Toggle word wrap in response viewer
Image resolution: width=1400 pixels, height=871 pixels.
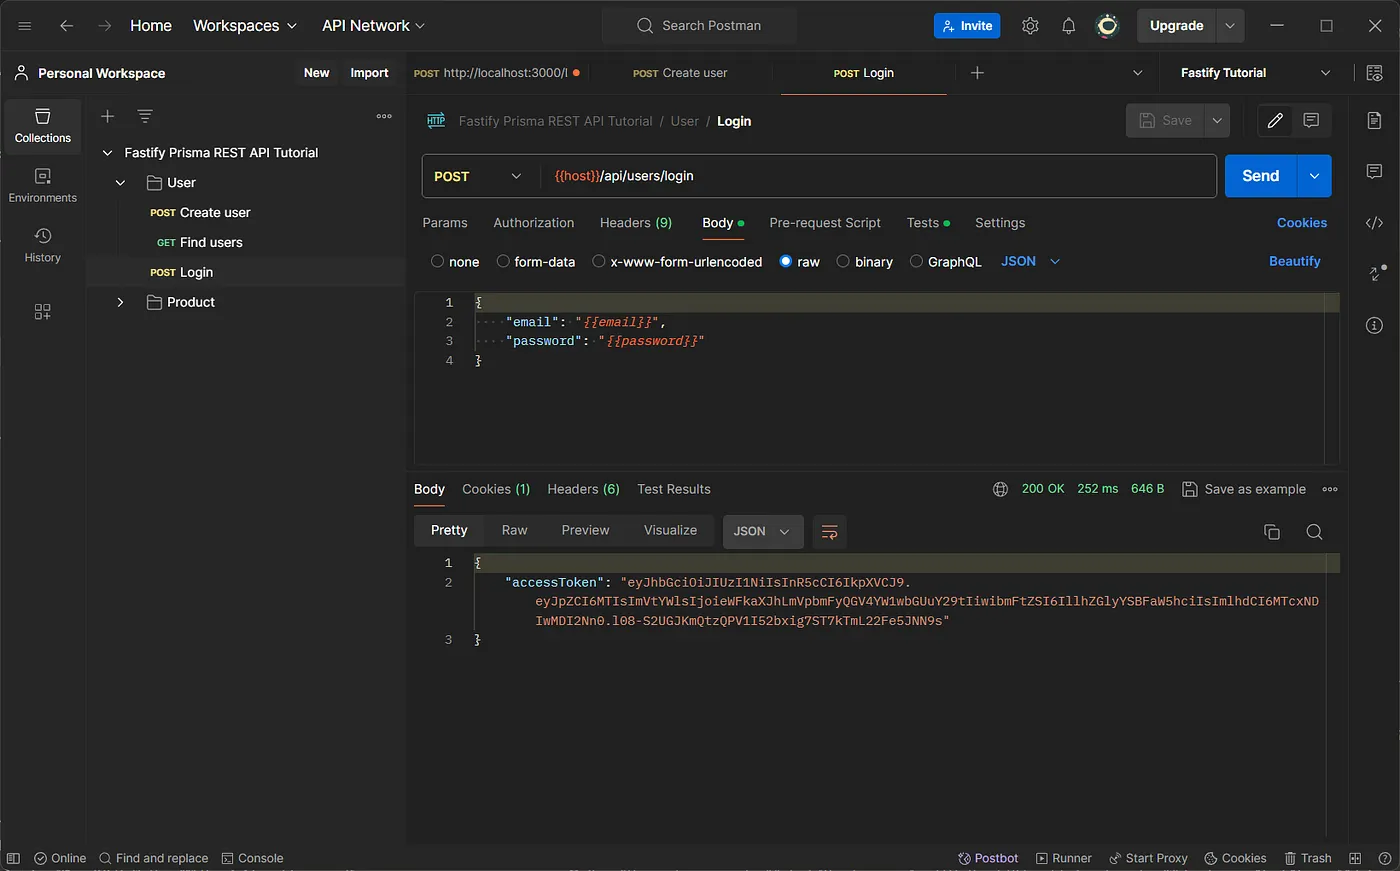click(x=829, y=532)
